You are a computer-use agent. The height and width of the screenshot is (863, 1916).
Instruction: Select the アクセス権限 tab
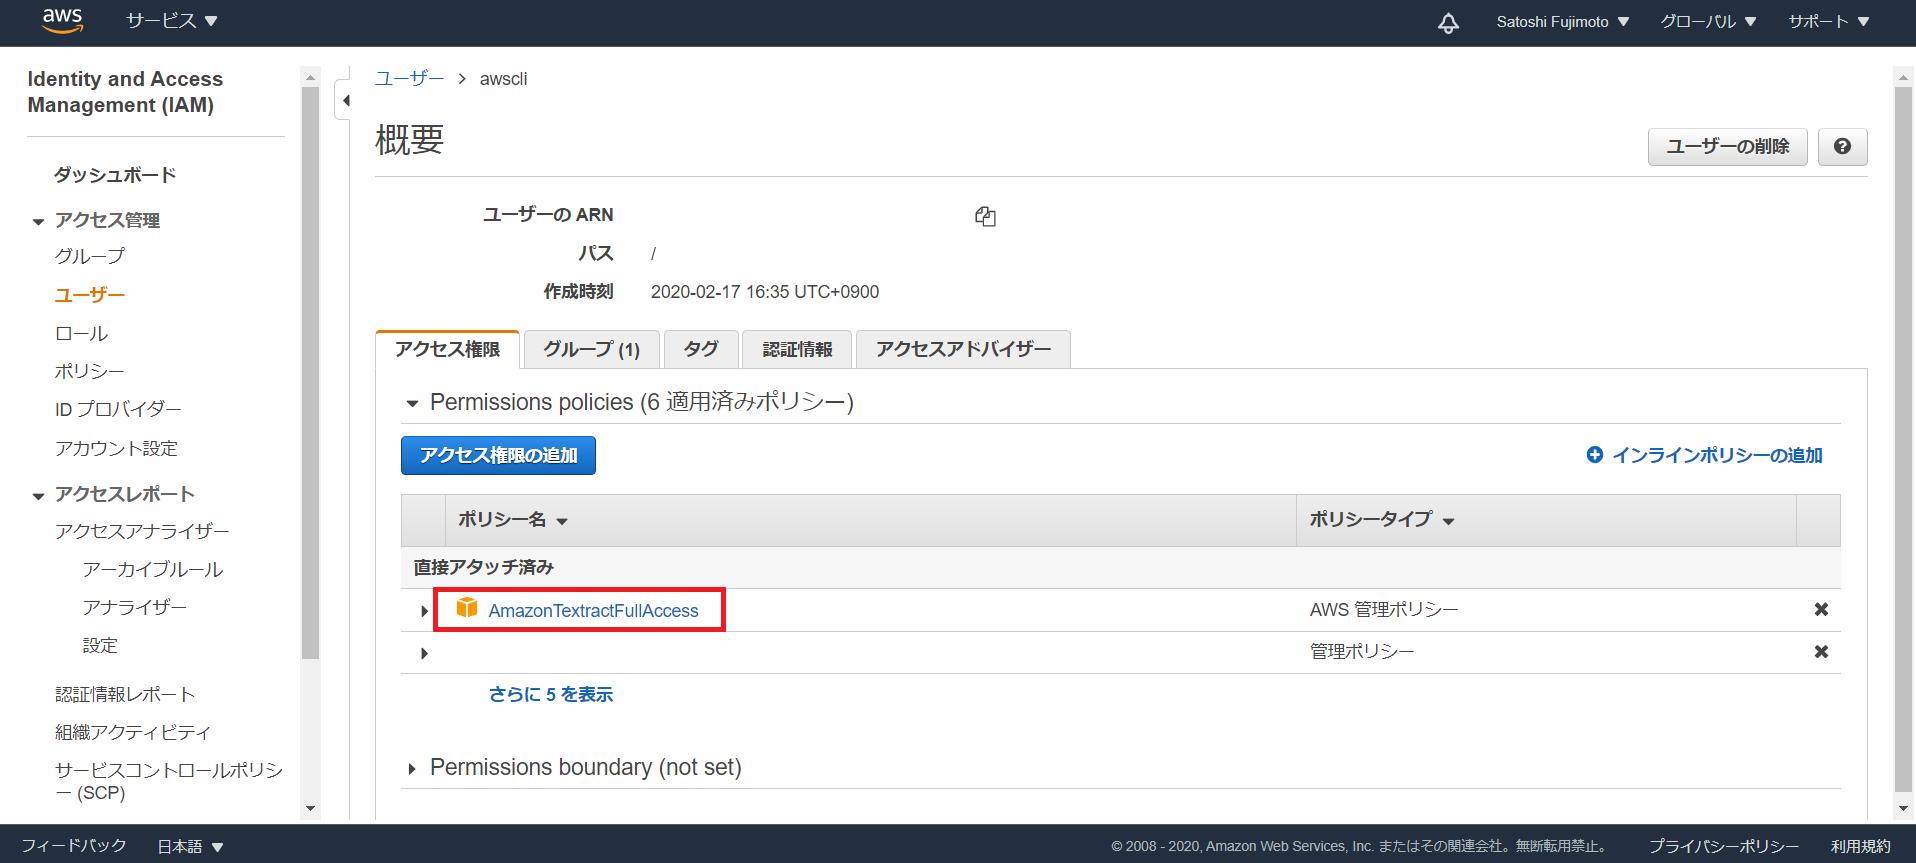point(447,349)
